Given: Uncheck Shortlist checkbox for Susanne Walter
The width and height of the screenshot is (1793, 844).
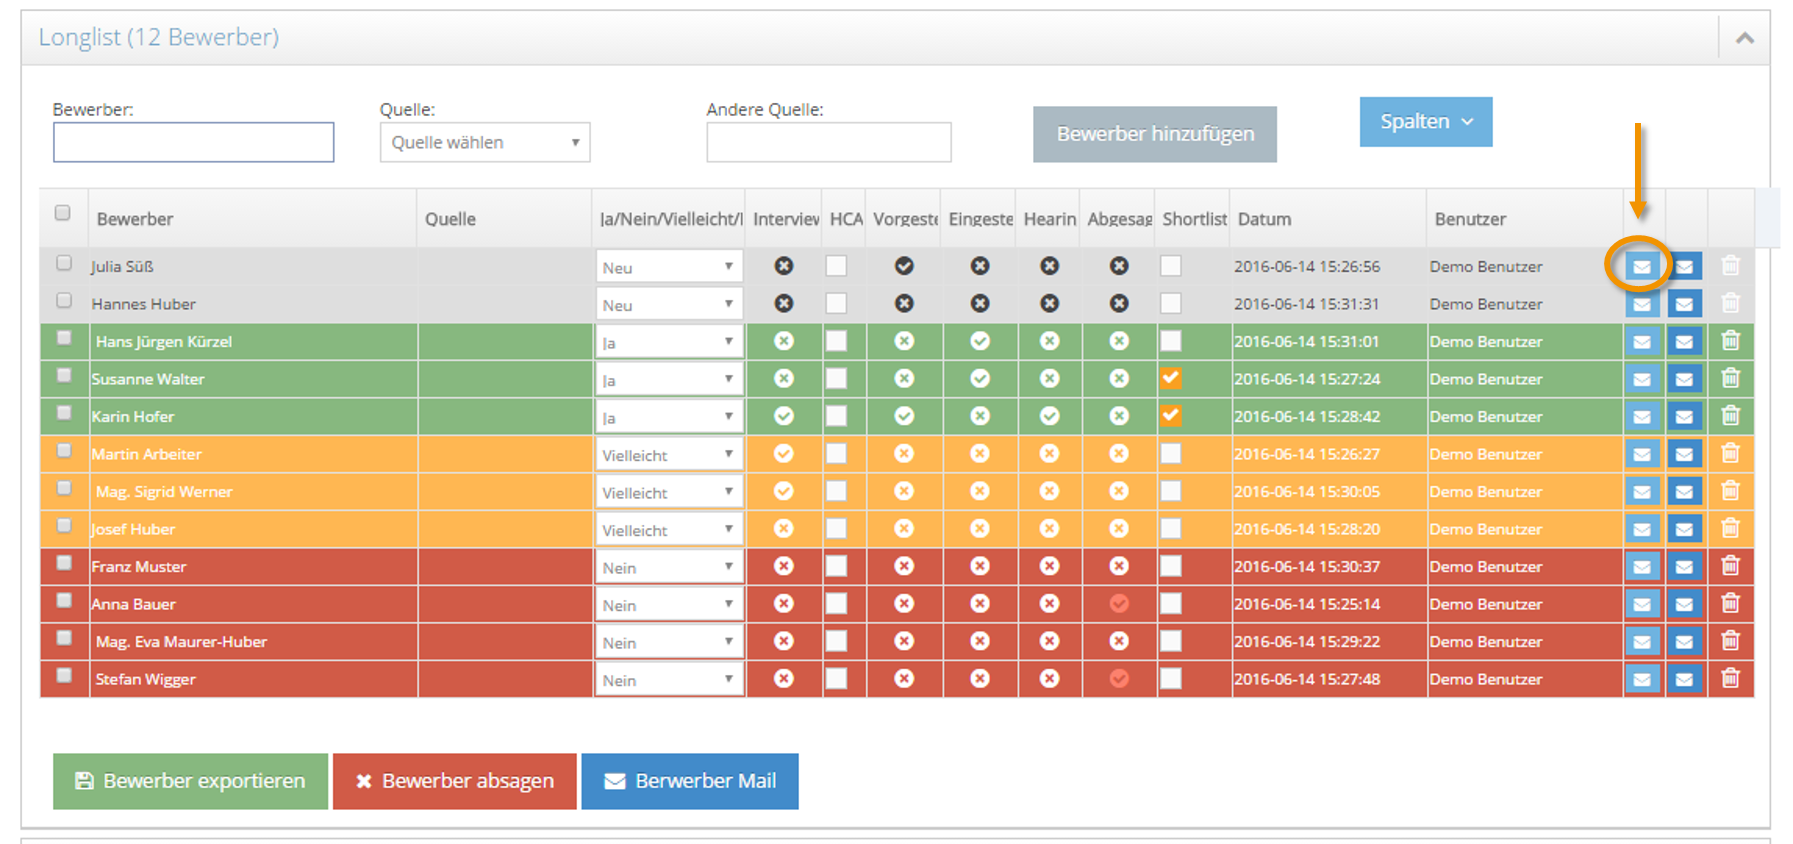Looking at the screenshot, I should [1171, 379].
